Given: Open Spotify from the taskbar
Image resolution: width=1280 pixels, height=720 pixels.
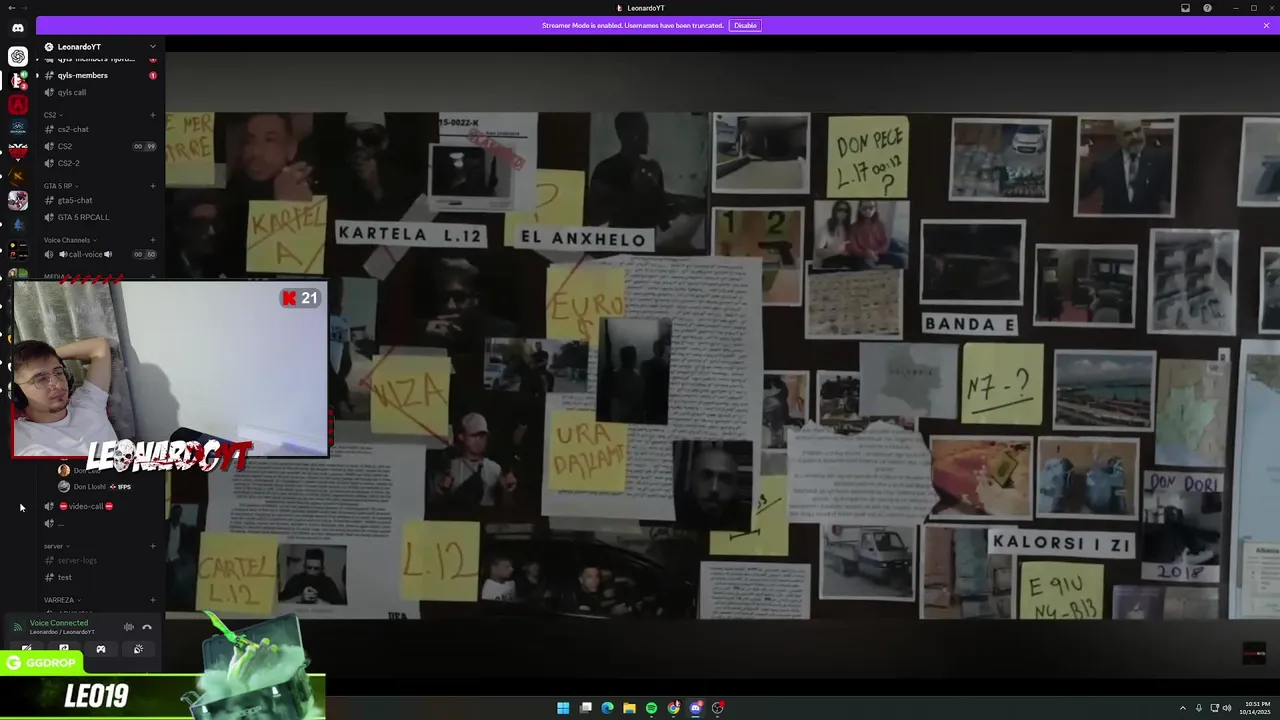Looking at the screenshot, I should pyautogui.click(x=651, y=708).
